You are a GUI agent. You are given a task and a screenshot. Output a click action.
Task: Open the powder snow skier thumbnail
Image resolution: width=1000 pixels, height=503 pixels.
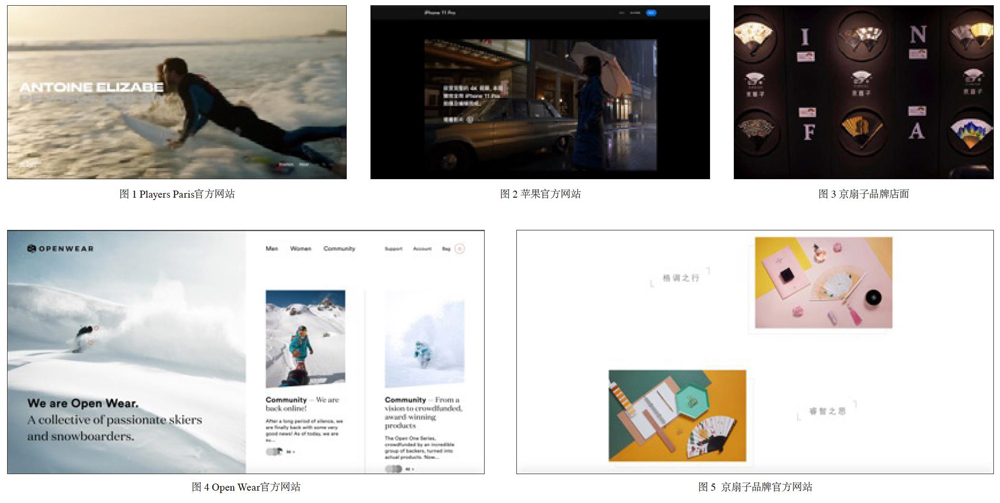click(424, 339)
